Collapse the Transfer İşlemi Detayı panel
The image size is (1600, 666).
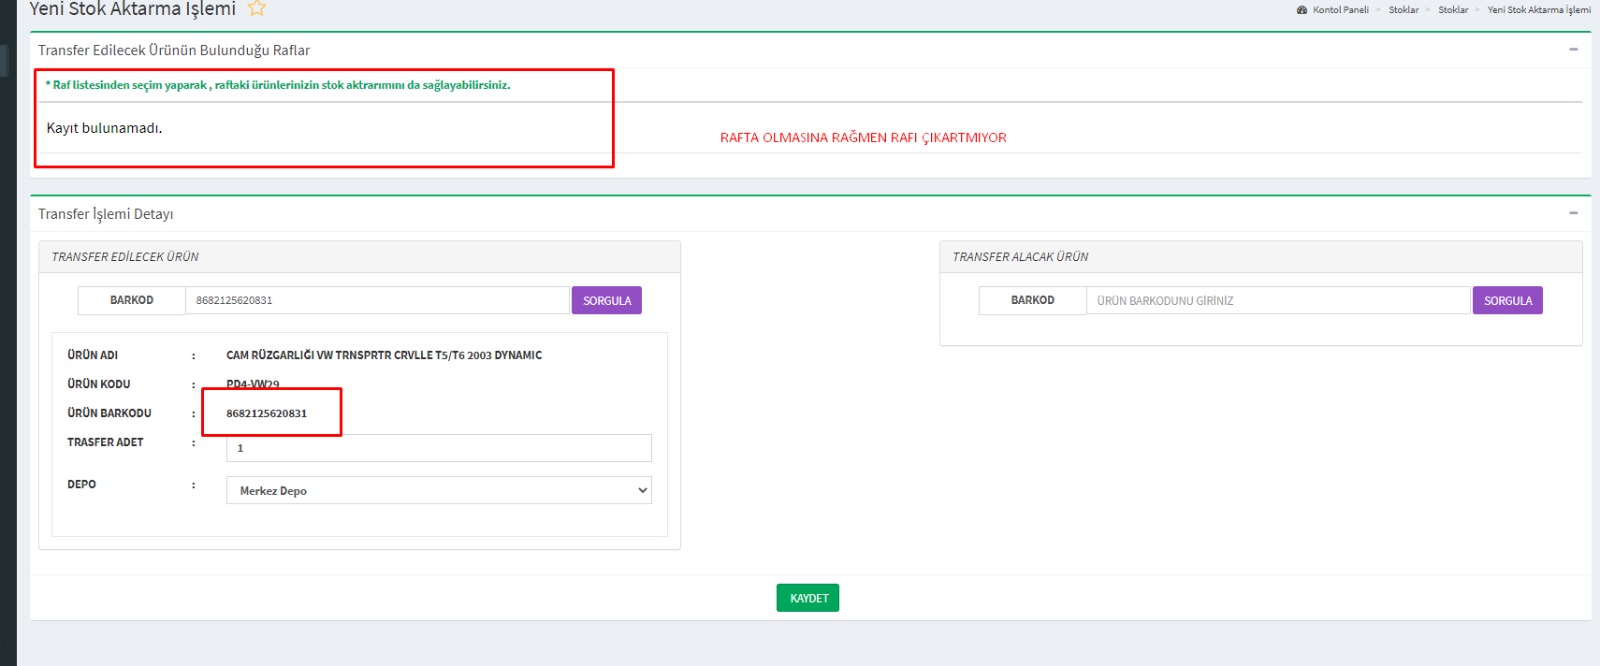click(x=1573, y=213)
